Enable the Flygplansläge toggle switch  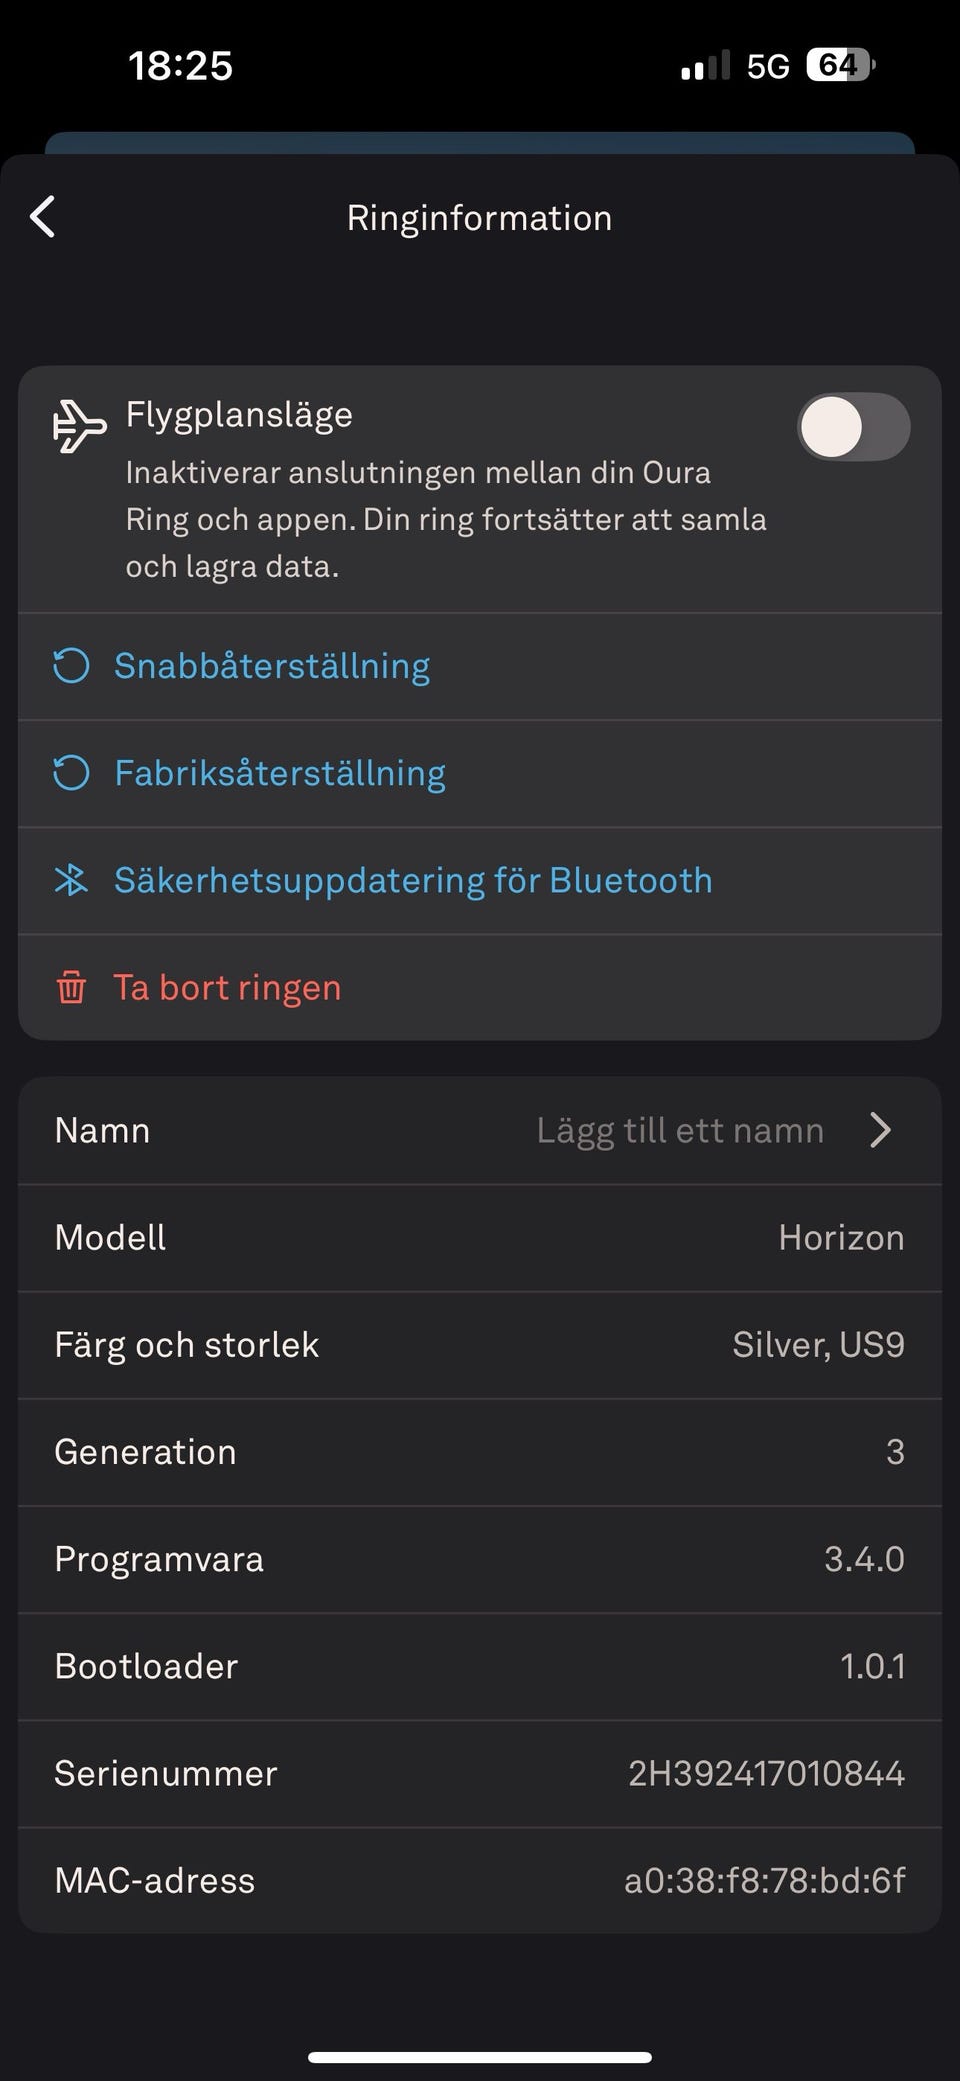point(853,427)
